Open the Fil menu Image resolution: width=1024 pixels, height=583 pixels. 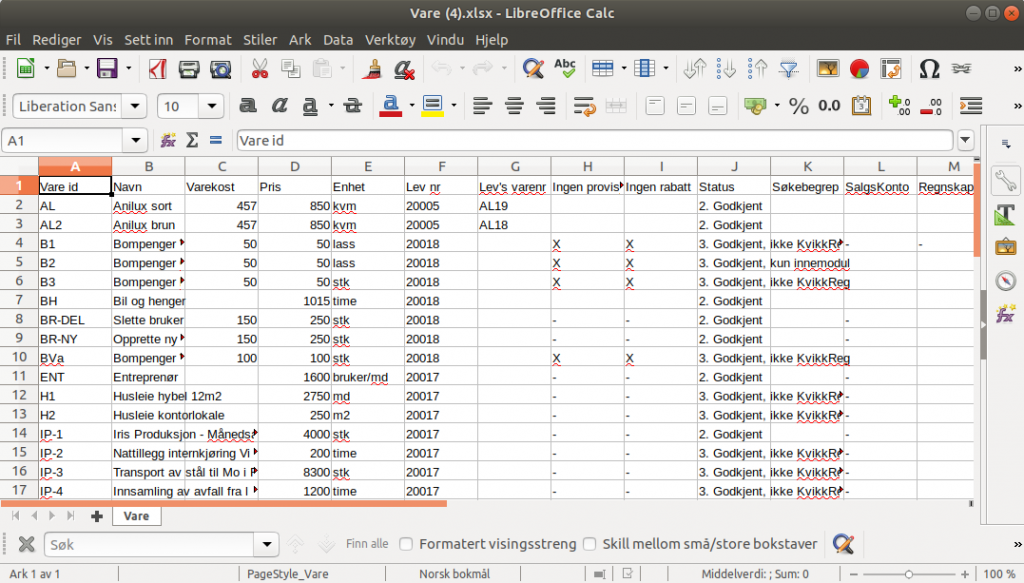(13, 40)
